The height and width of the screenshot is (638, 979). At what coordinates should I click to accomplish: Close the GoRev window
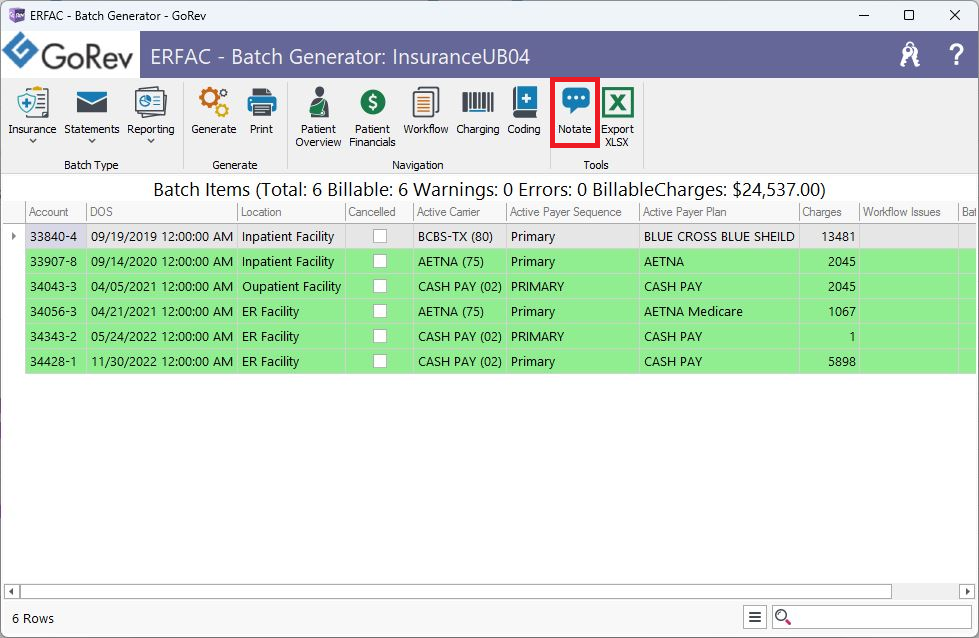click(x=955, y=15)
